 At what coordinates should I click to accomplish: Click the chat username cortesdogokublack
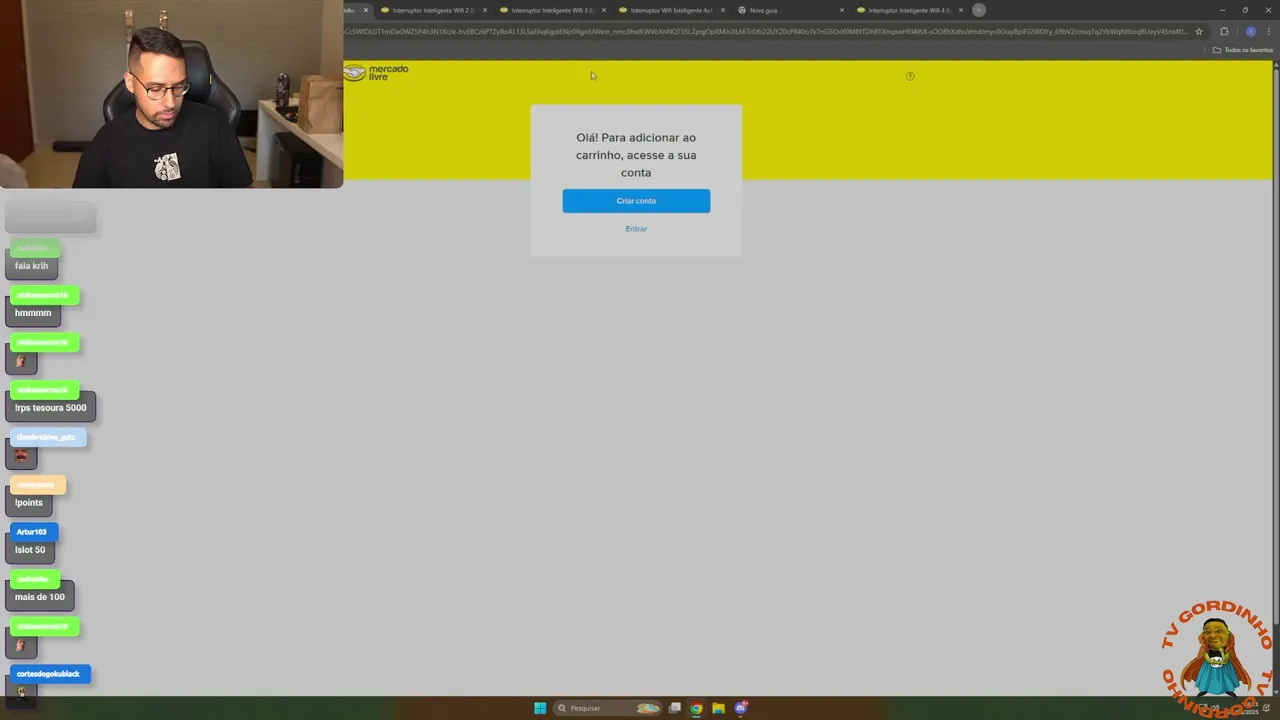48,674
